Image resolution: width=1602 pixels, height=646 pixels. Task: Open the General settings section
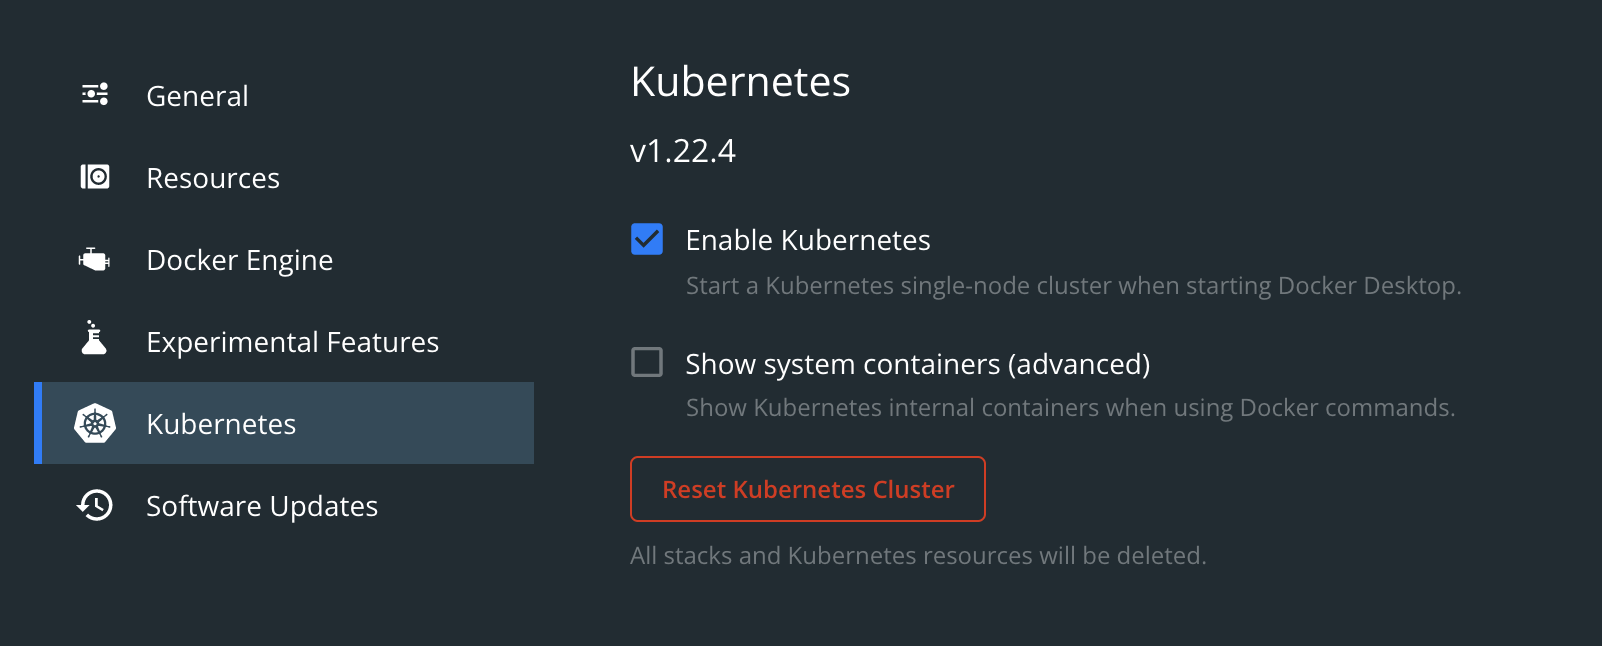tap(197, 96)
